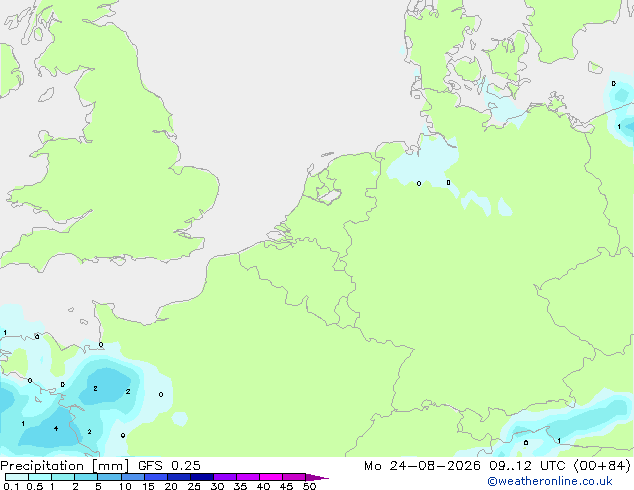The height and width of the screenshot is (490, 634).
Task: Click the '0.5' legend scale label
Action: coord(35,486)
